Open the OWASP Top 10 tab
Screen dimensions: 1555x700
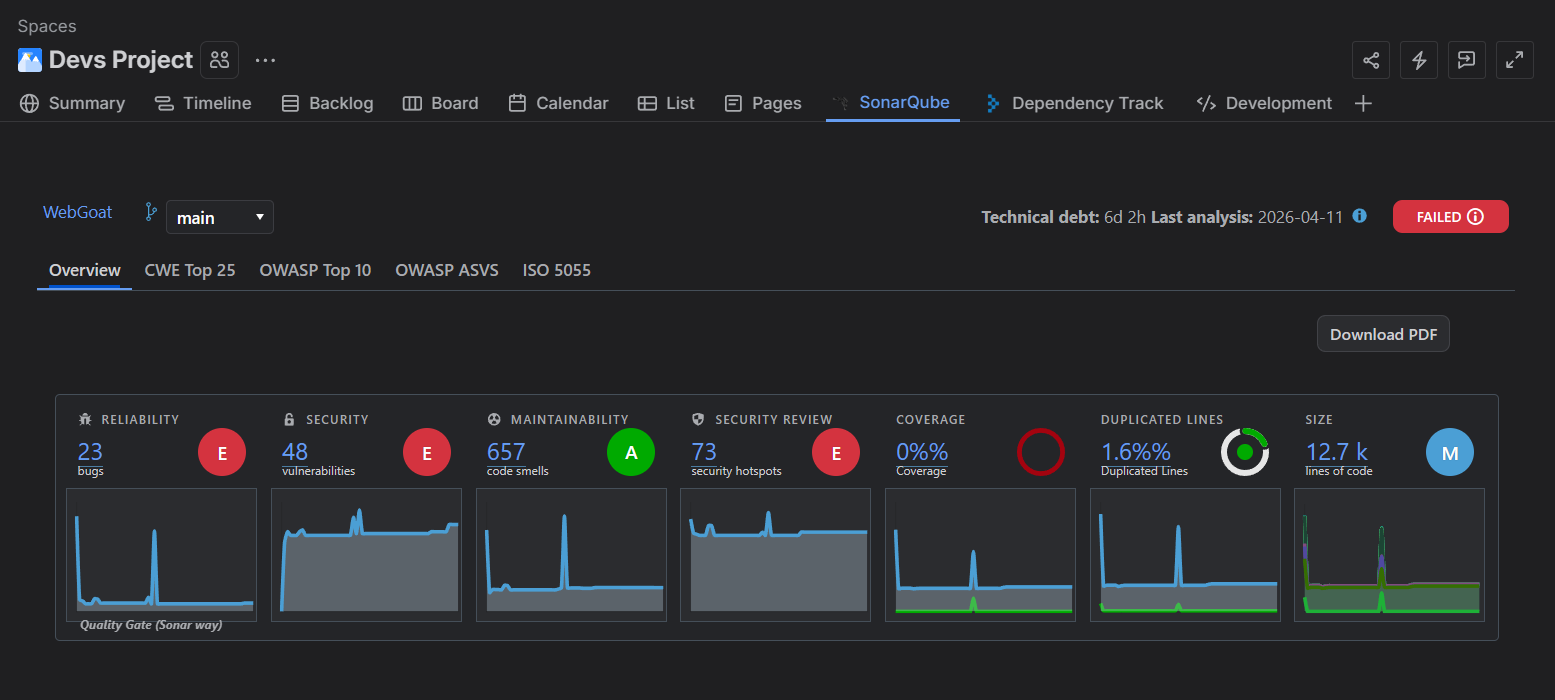point(315,270)
